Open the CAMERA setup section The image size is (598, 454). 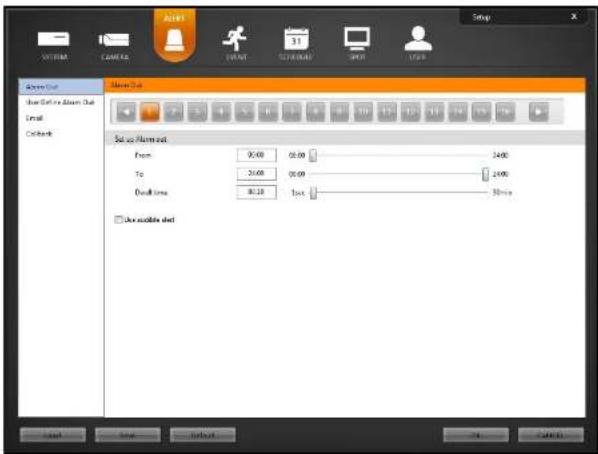click(114, 46)
